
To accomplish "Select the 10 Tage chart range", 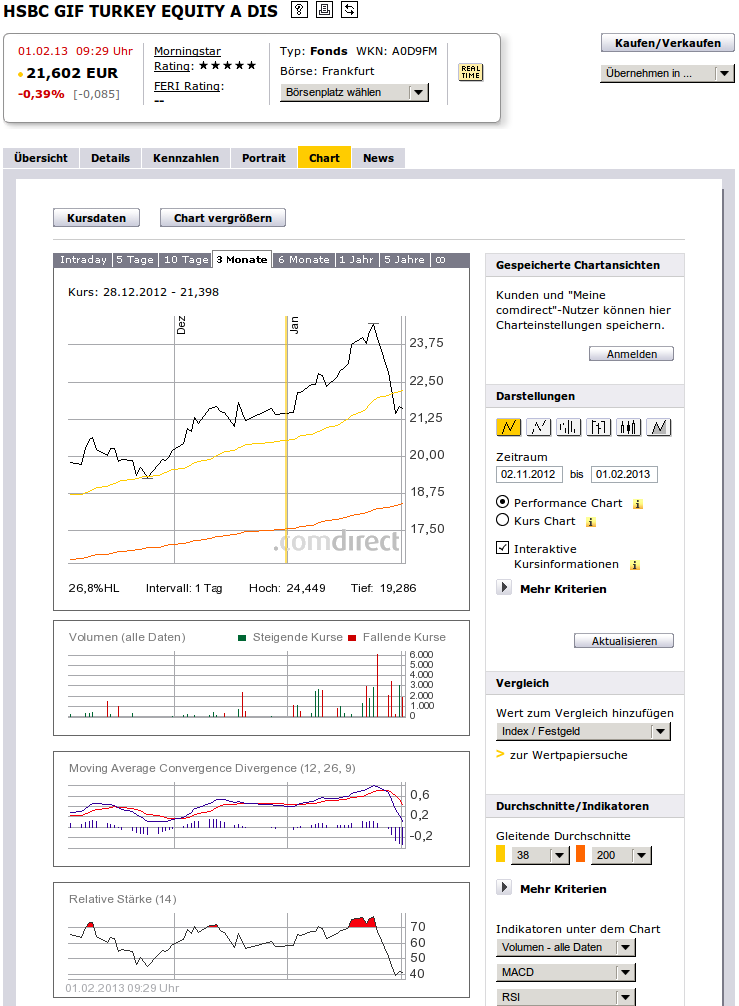I will pyautogui.click(x=186, y=260).
